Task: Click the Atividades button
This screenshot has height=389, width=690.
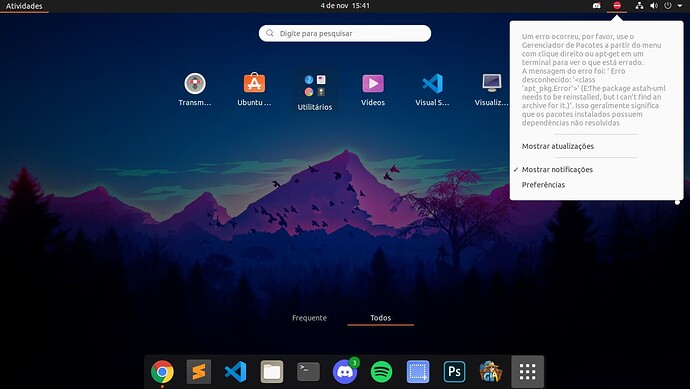Action: (24, 6)
